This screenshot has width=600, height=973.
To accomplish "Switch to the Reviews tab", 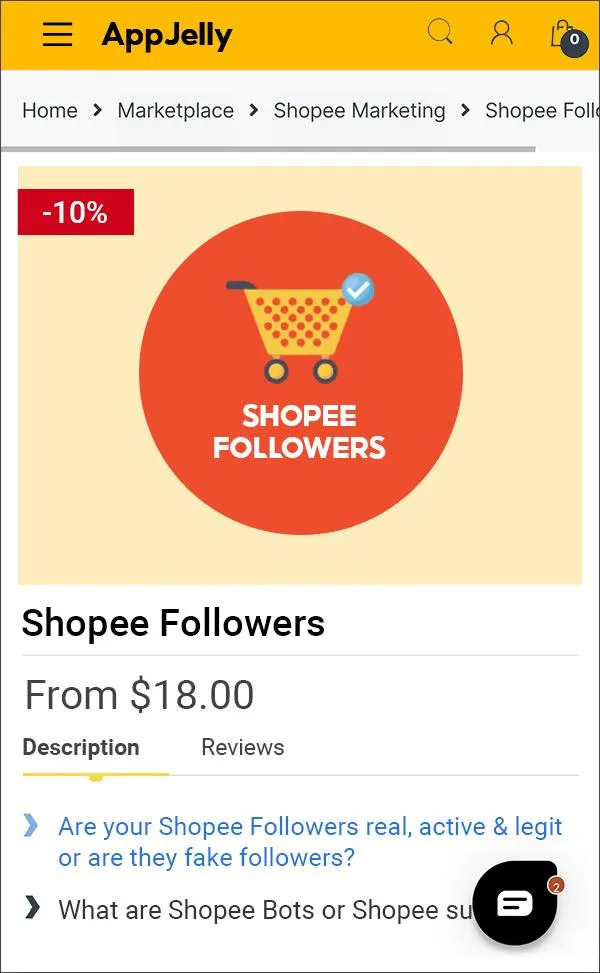I will click(x=242, y=747).
